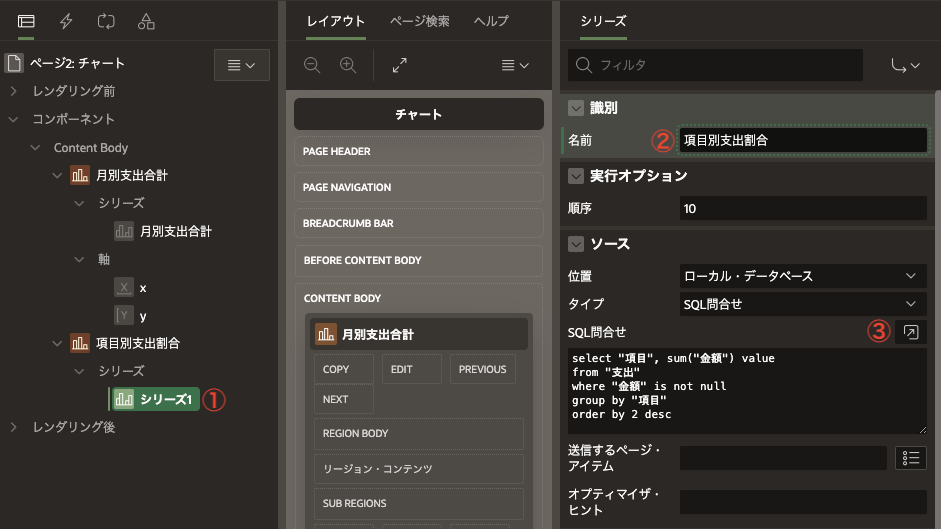This screenshot has height=529, width=941.
Task: Switch to the レイアウト tab
Action: point(335,22)
